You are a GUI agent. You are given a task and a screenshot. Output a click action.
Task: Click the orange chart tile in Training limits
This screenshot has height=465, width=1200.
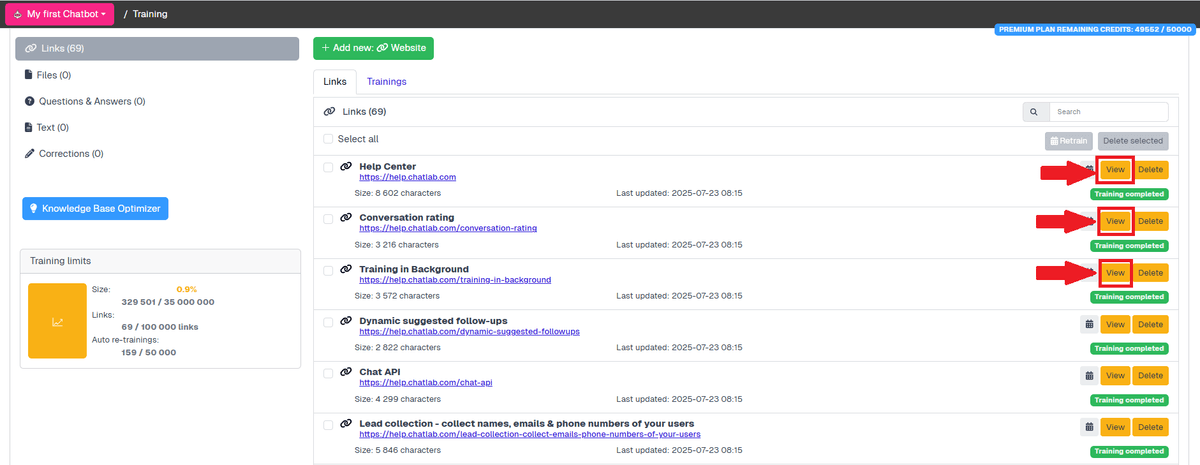(57, 320)
